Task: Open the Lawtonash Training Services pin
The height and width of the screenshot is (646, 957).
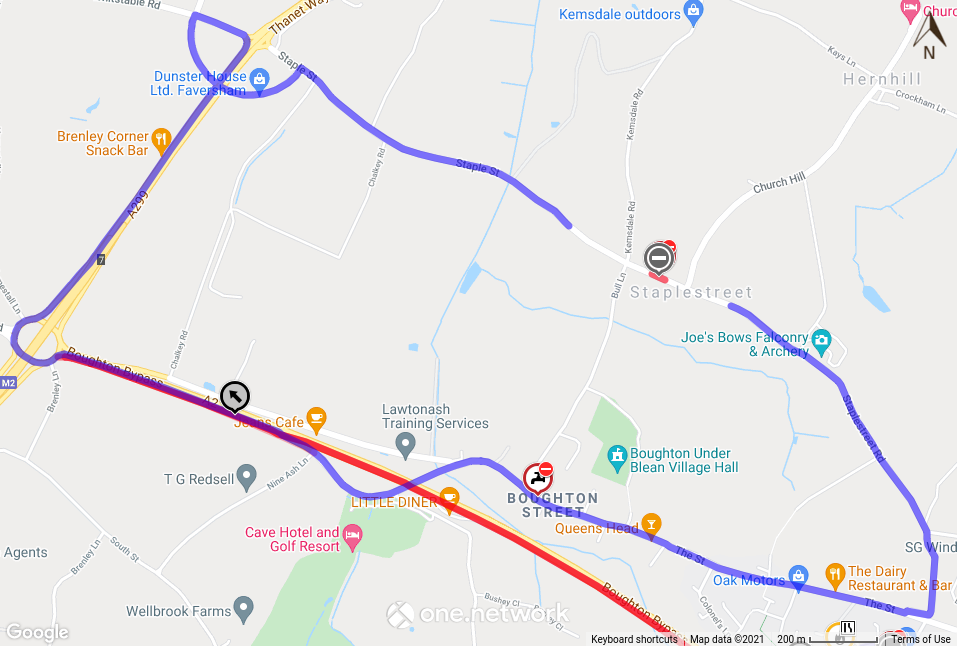Action: coord(405,446)
